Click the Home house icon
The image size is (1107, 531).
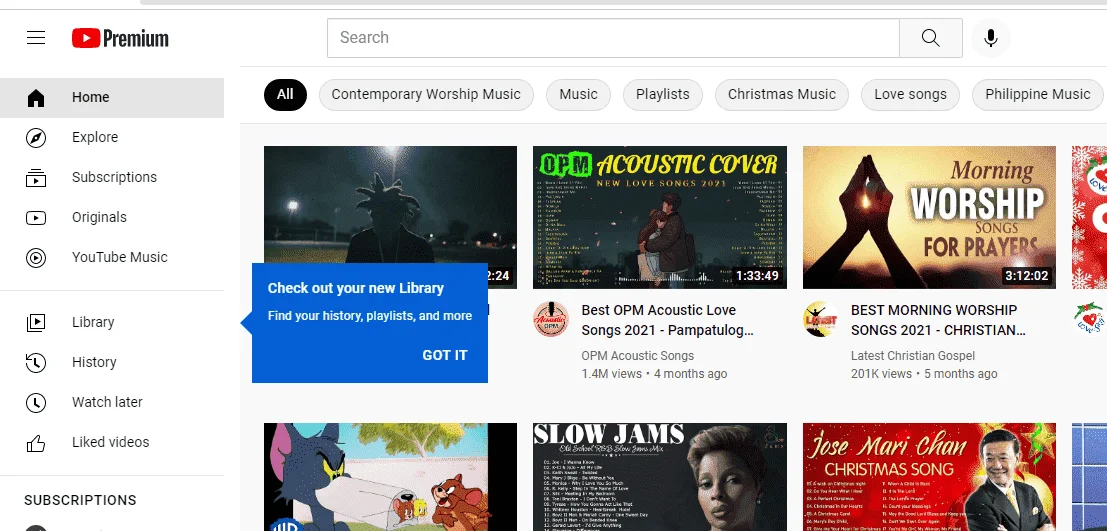(x=36, y=97)
